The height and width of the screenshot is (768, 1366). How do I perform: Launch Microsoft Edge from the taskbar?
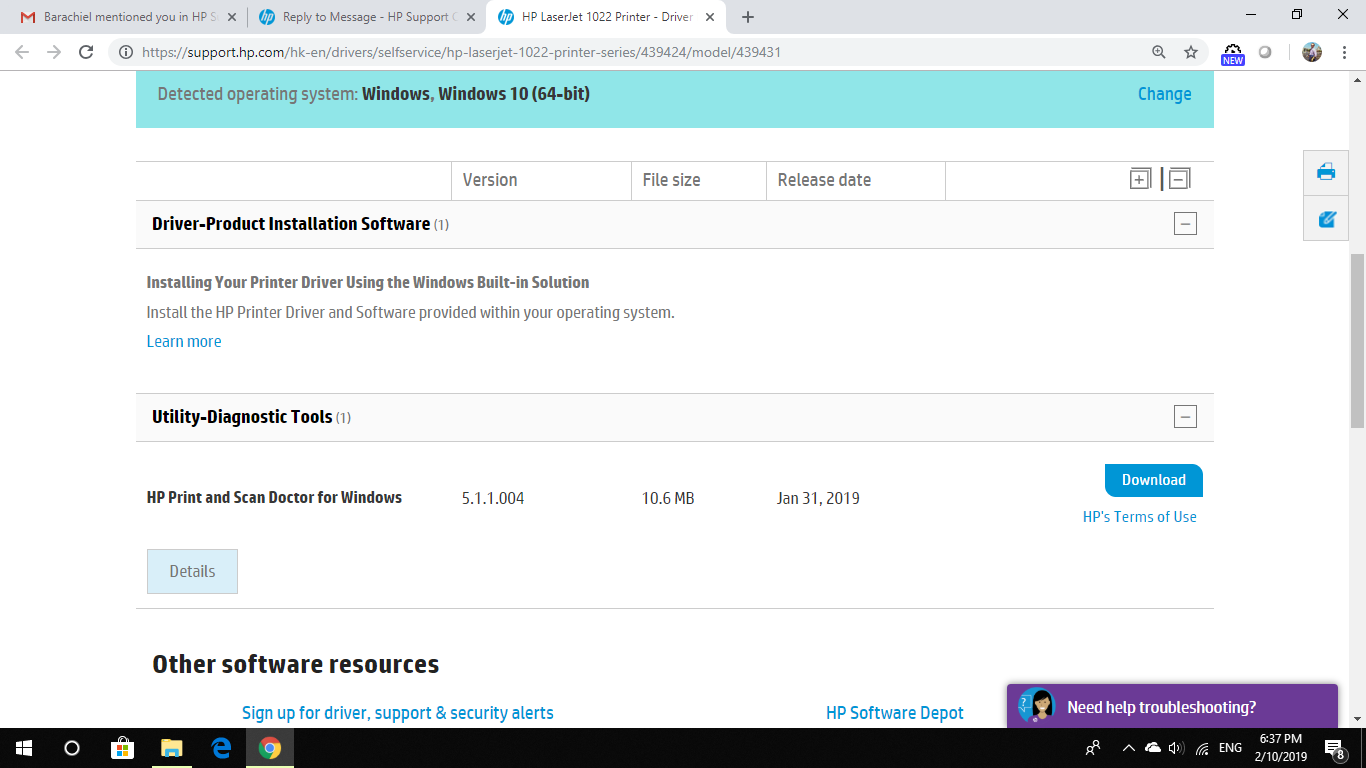click(221, 747)
